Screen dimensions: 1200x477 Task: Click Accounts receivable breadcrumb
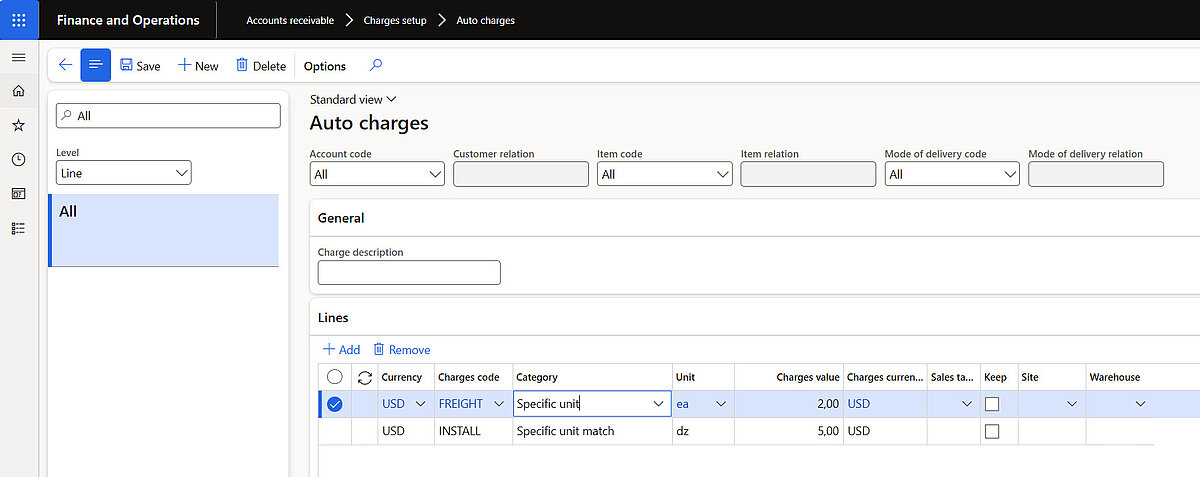click(x=290, y=20)
